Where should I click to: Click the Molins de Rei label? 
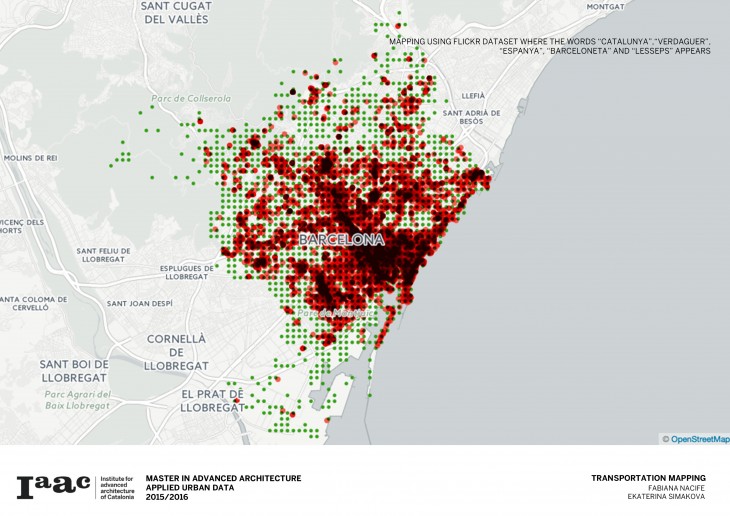point(29,158)
